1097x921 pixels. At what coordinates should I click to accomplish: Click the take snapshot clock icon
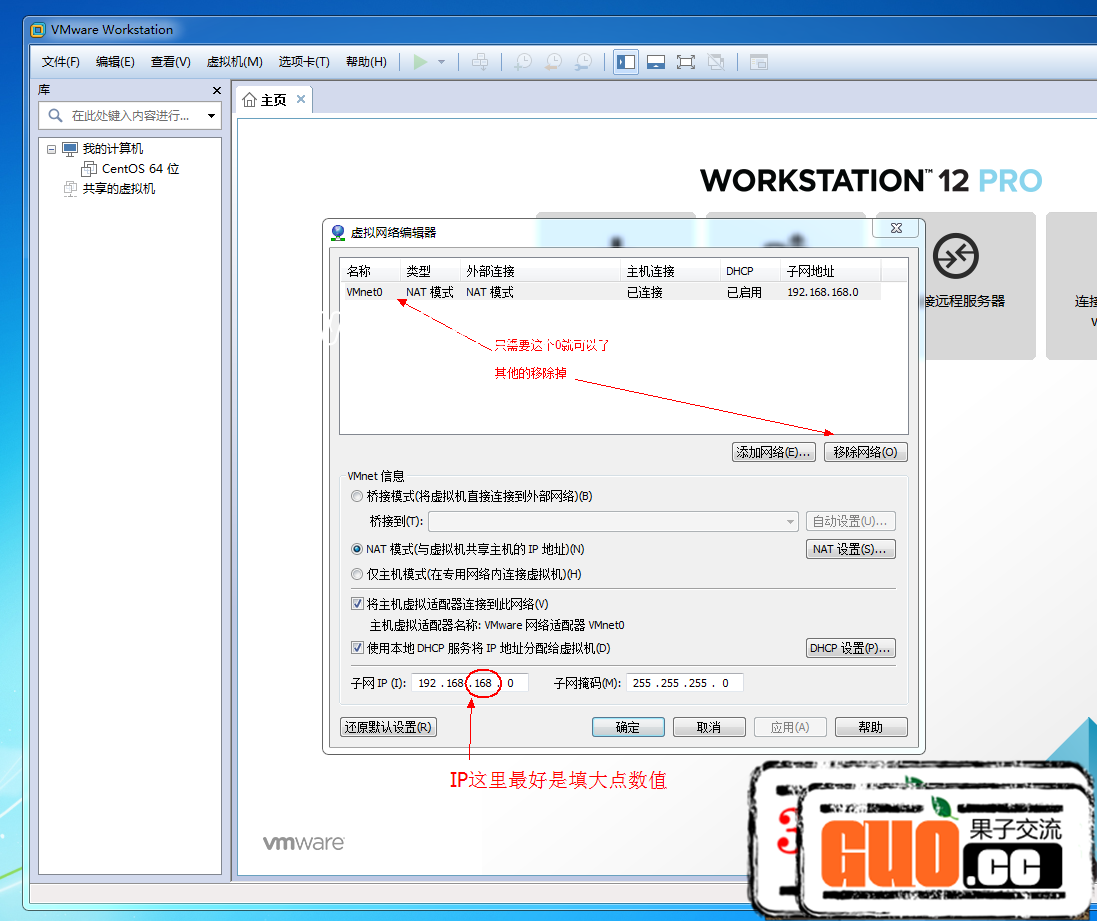click(x=523, y=62)
